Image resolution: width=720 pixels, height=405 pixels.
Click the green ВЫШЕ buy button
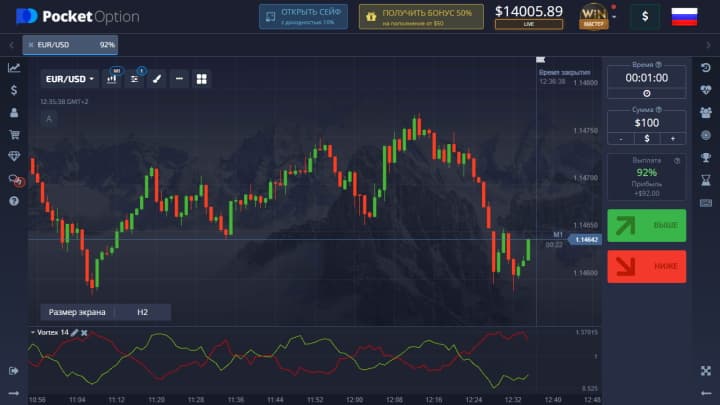point(646,225)
